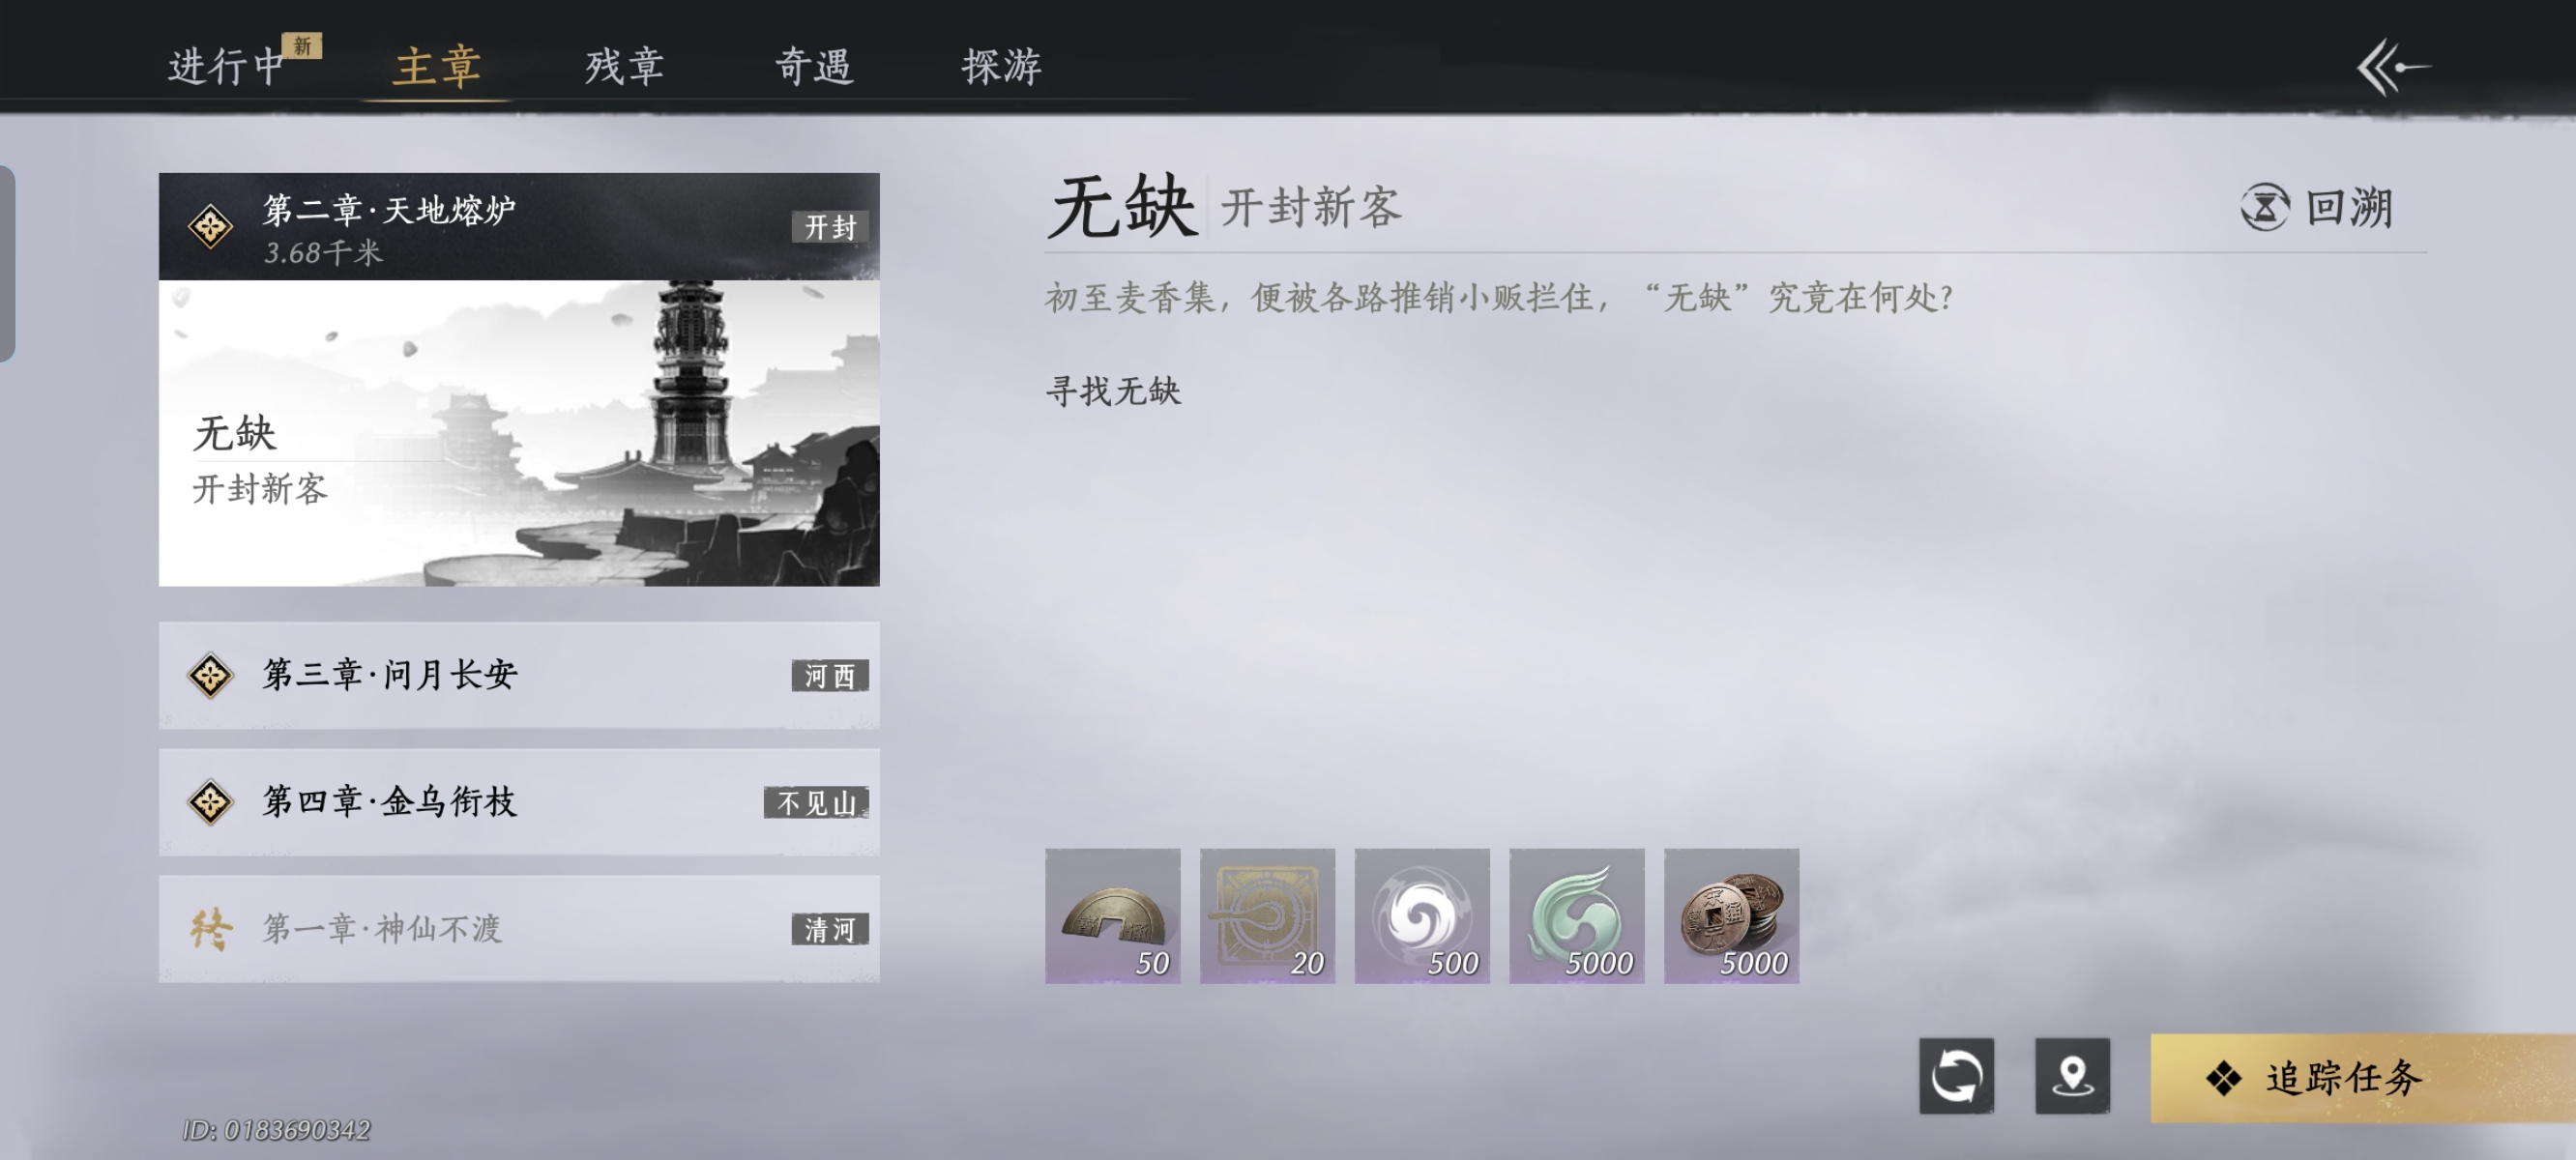Open the 无缺 开封新客 quest thumbnail
Image resolution: width=2576 pixels, height=1160 pixels.
tap(519, 433)
